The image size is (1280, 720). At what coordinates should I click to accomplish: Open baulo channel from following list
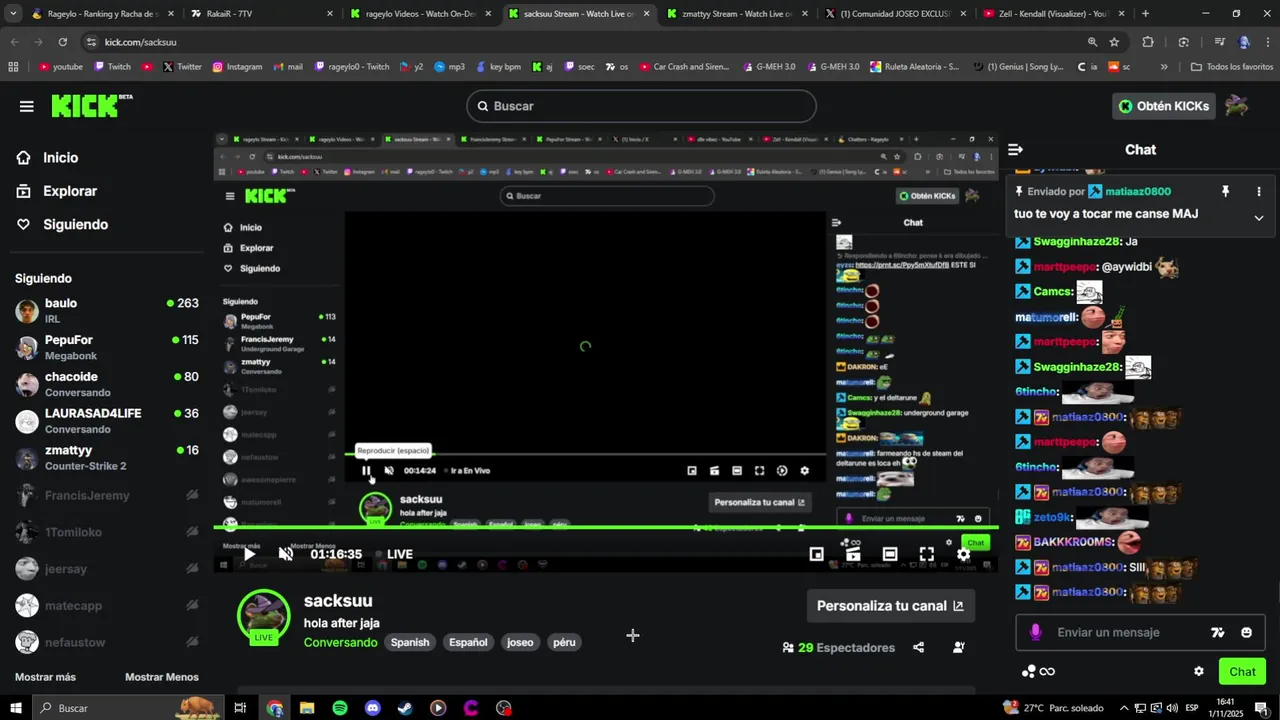click(x=106, y=311)
